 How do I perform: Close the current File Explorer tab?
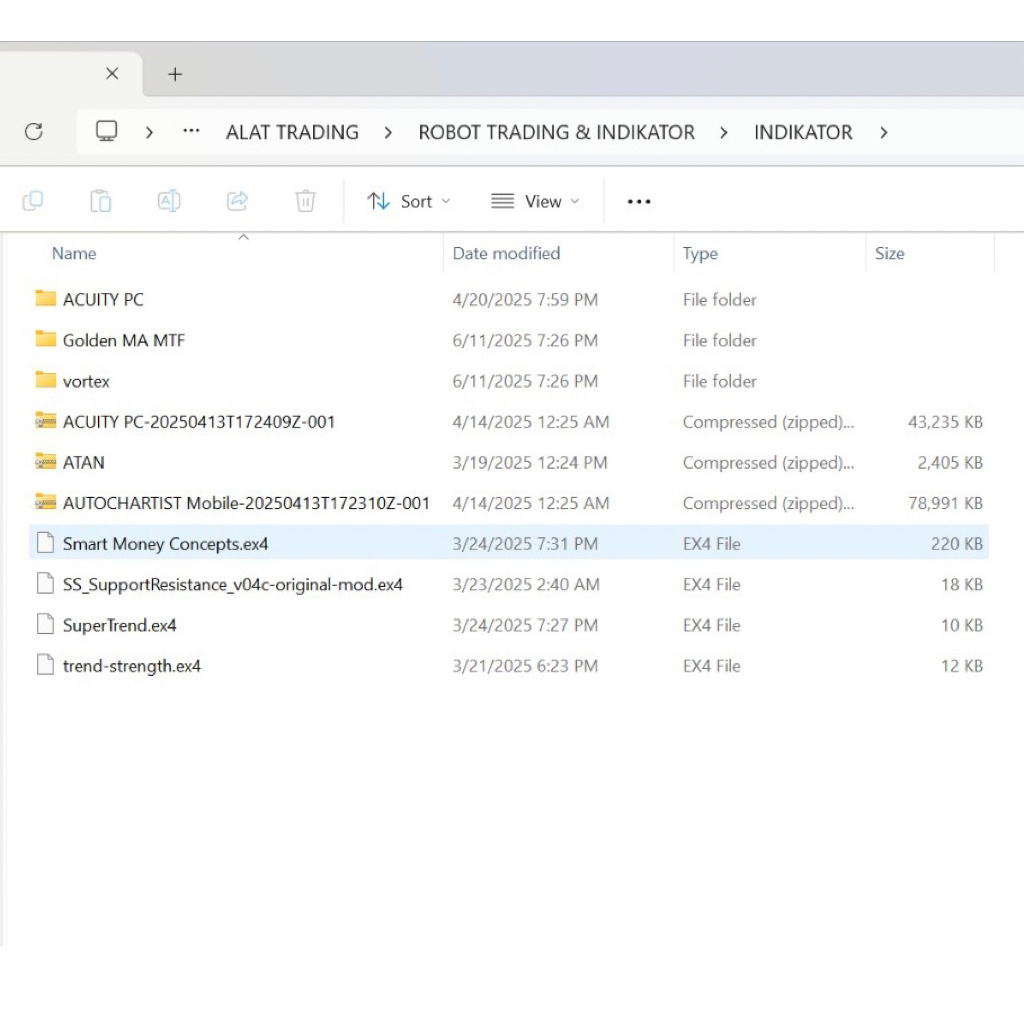(112, 74)
